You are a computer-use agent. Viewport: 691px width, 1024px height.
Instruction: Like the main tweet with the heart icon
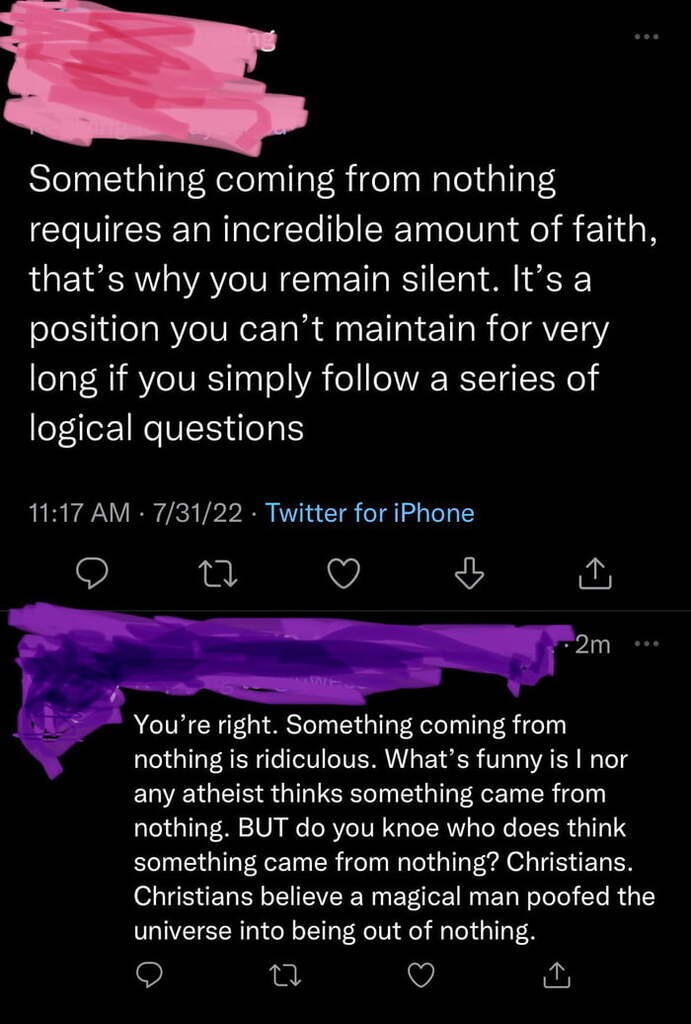(345, 572)
